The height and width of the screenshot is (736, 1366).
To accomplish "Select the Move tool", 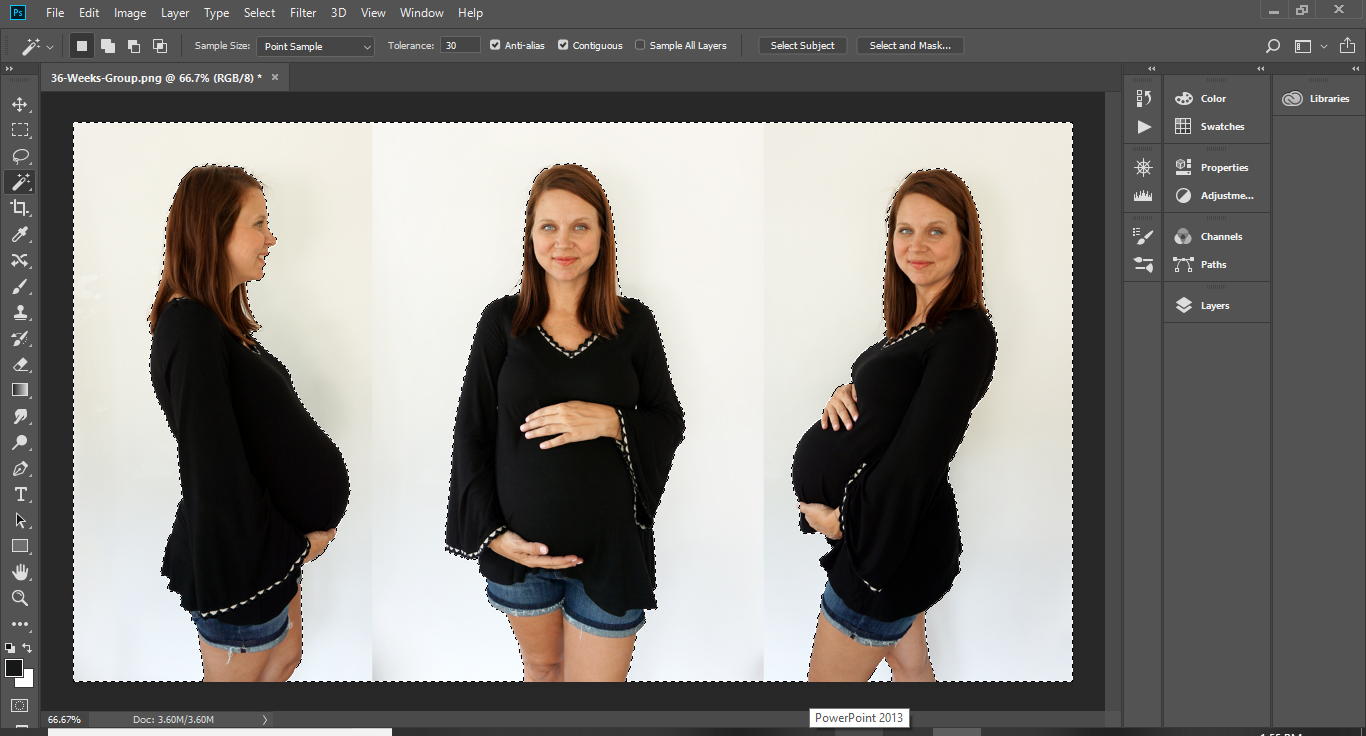I will (x=20, y=104).
